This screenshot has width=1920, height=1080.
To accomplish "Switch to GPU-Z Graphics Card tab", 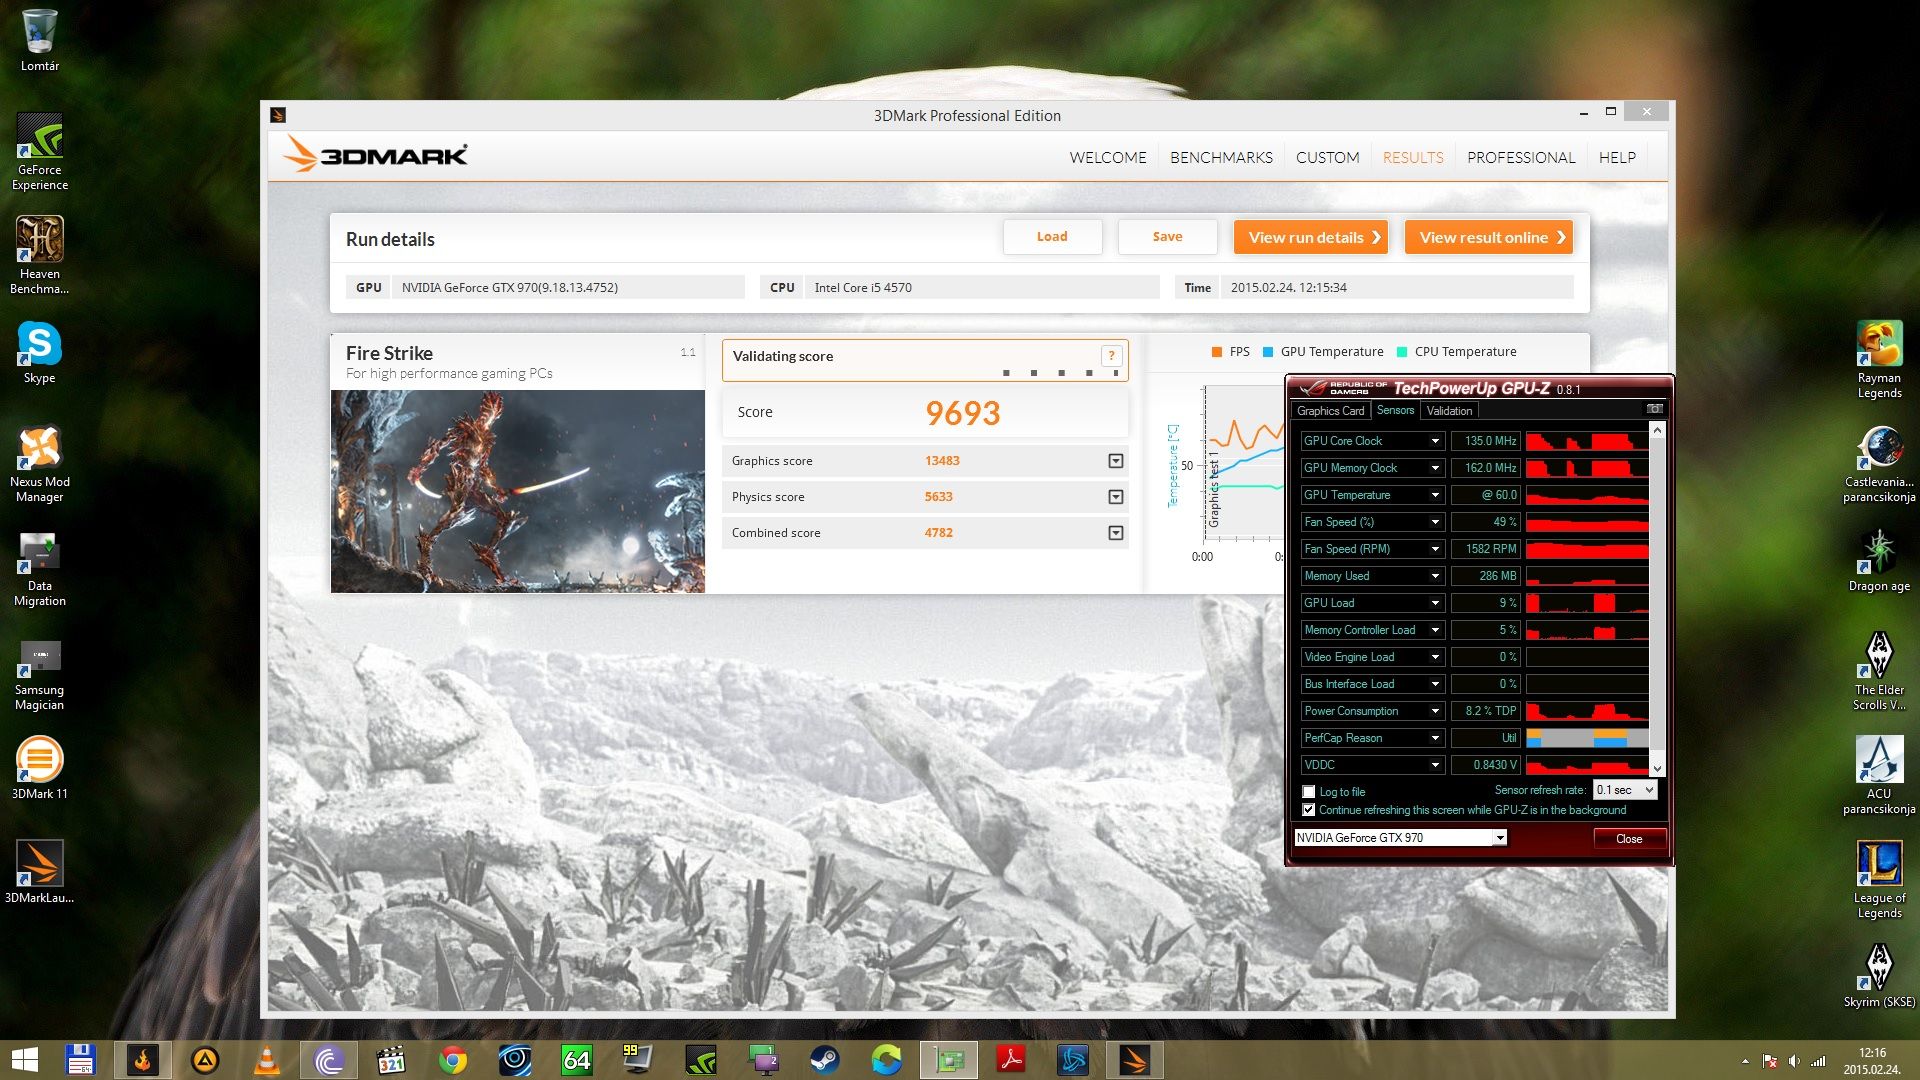I will [1330, 411].
